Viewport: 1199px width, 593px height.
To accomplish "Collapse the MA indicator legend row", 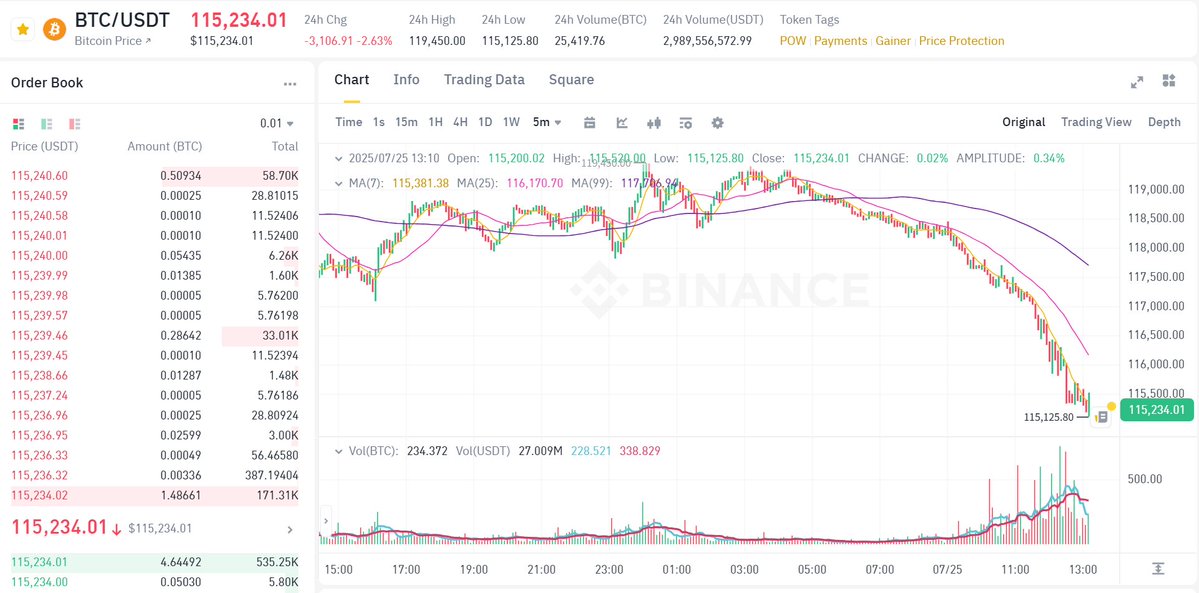I will click(x=340, y=183).
